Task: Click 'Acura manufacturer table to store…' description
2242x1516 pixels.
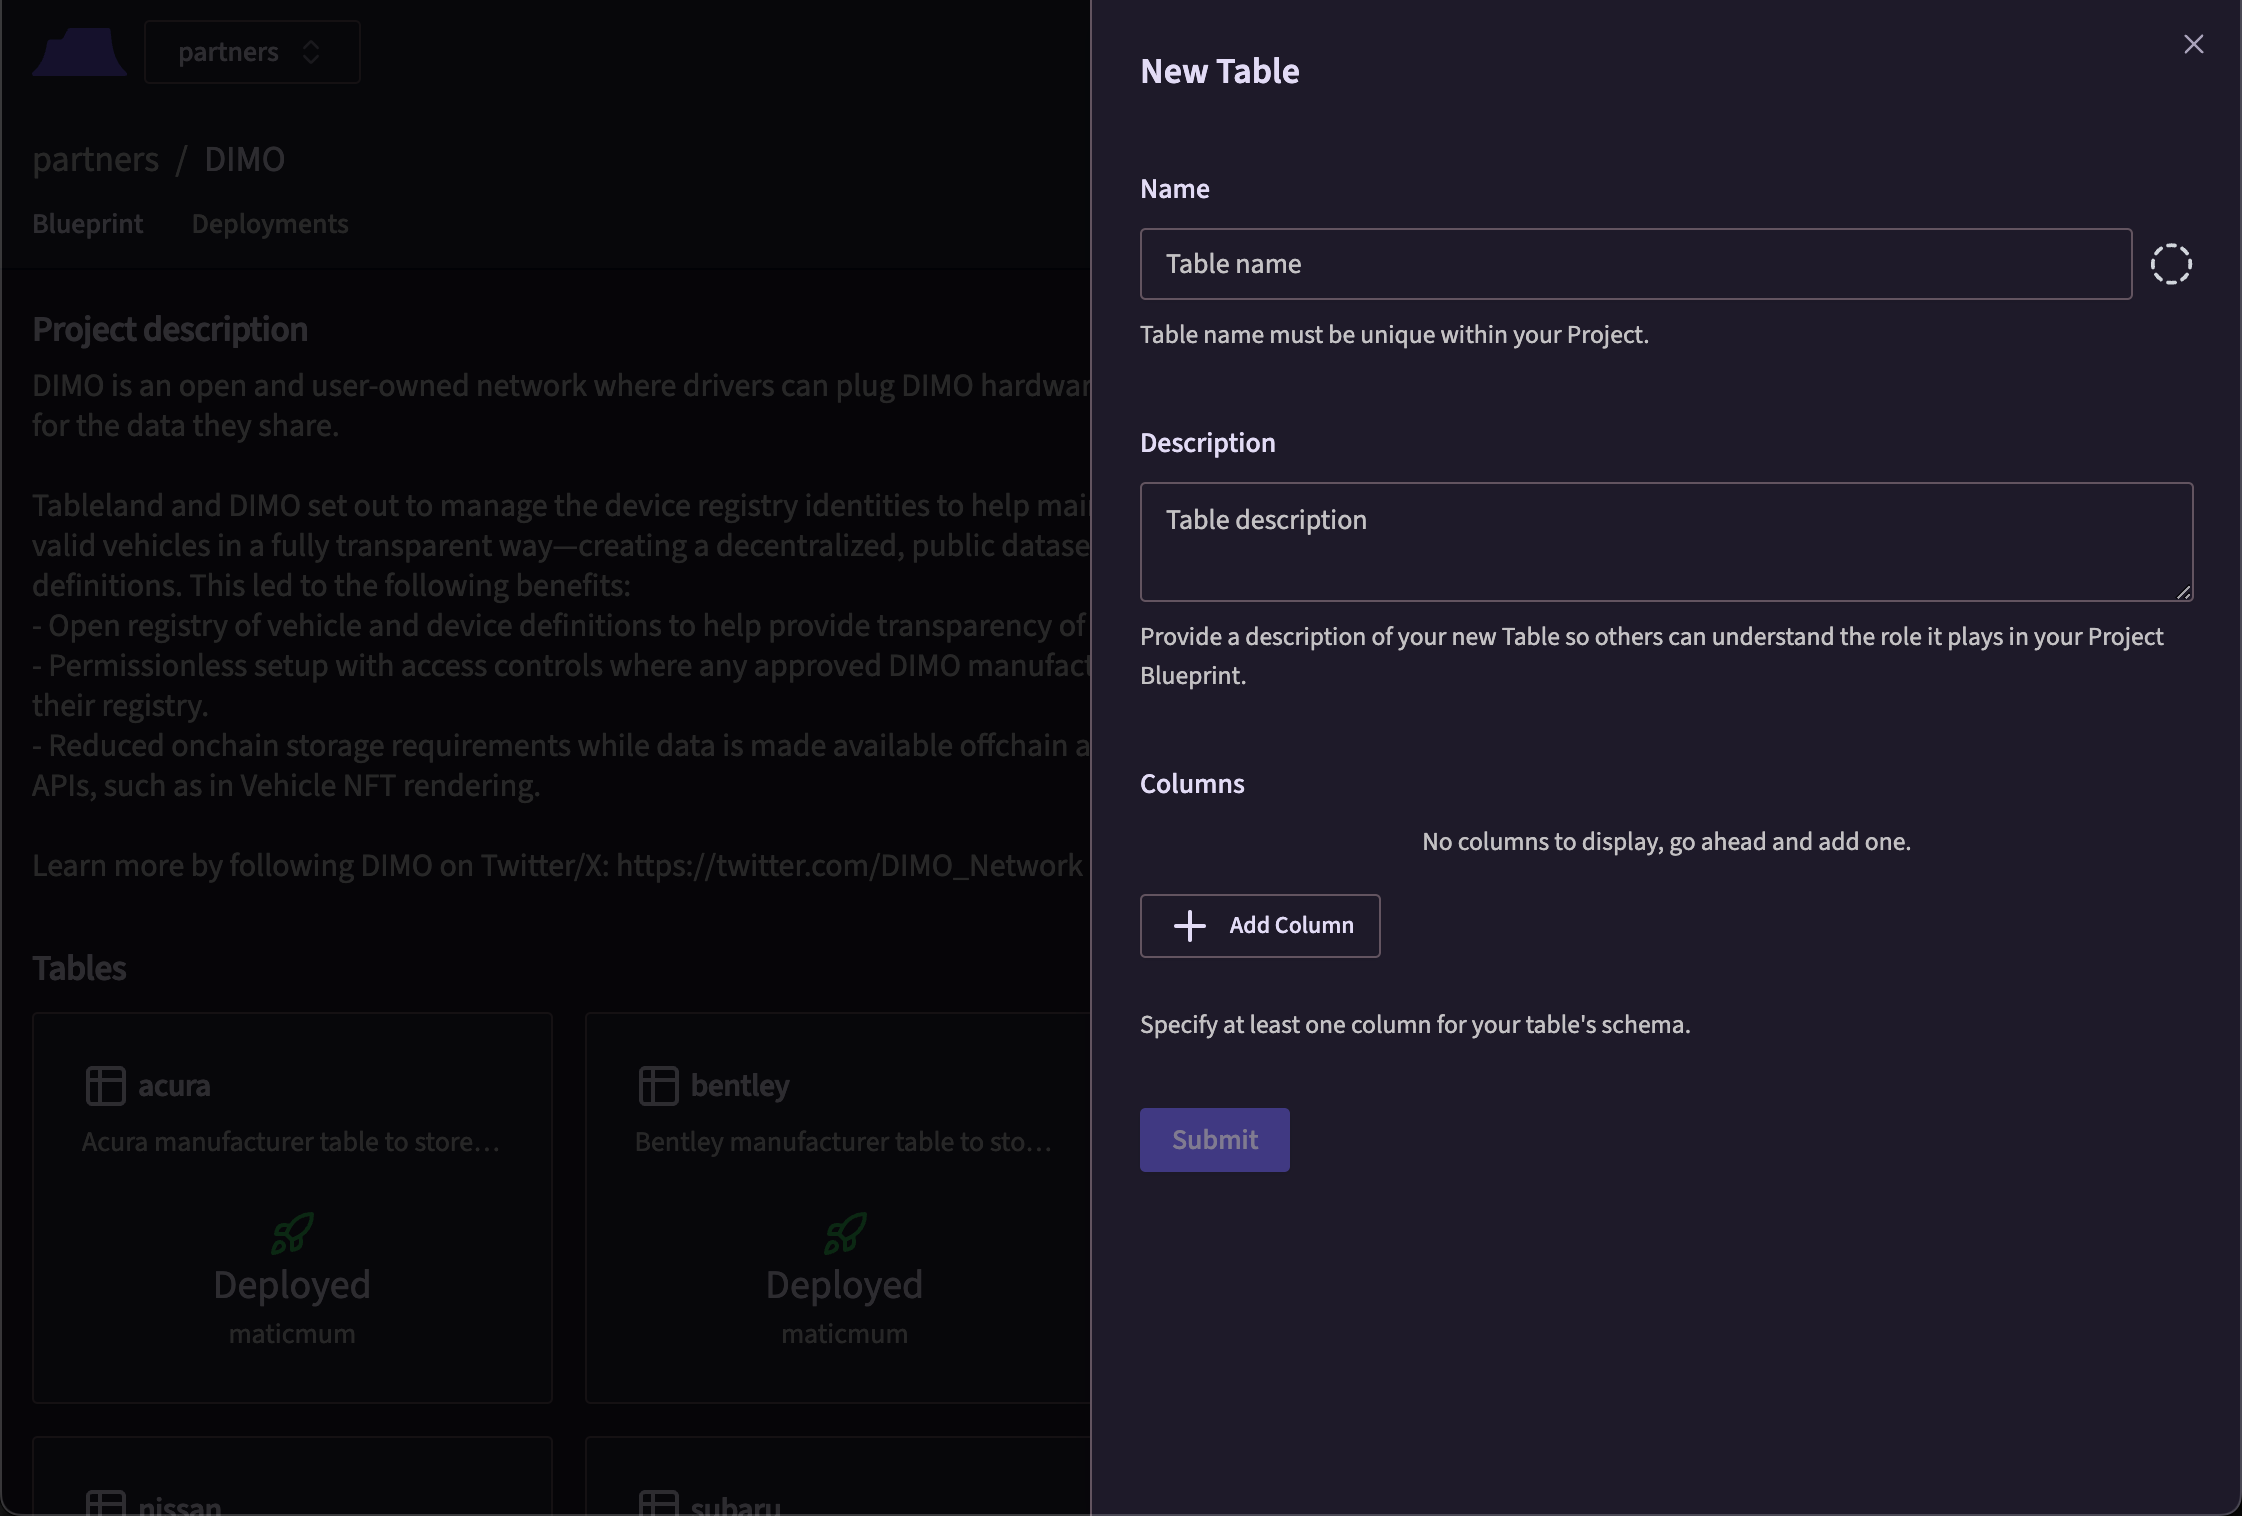Action: [x=291, y=1142]
